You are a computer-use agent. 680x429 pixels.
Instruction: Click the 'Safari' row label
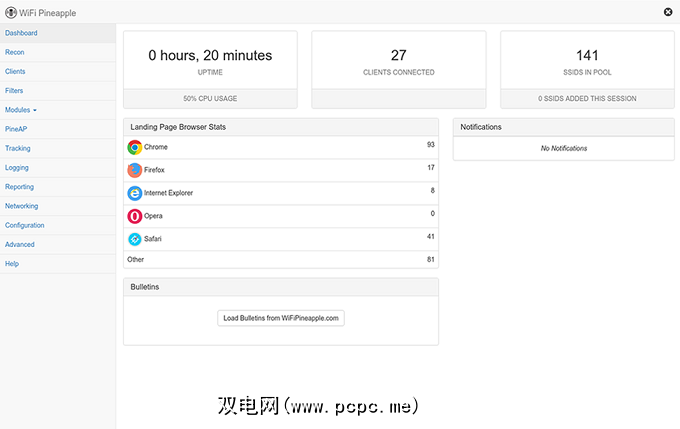click(x=153, y=239)
